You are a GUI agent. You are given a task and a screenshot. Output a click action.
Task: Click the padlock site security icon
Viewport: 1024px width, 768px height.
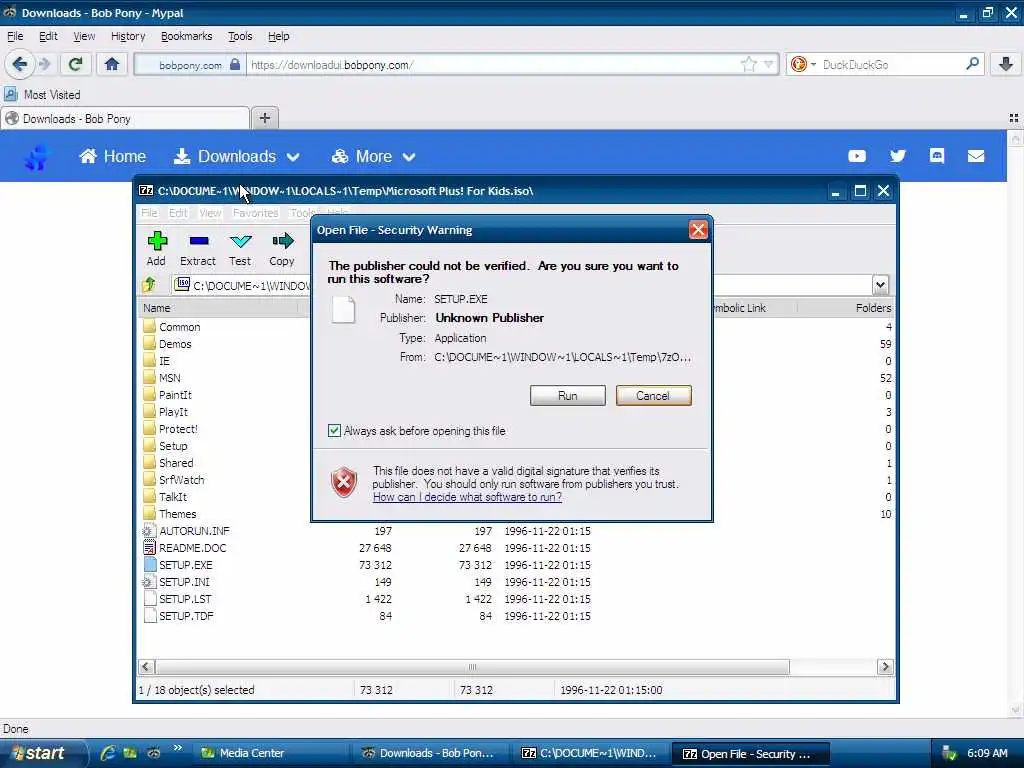click(x=235, y=64)
